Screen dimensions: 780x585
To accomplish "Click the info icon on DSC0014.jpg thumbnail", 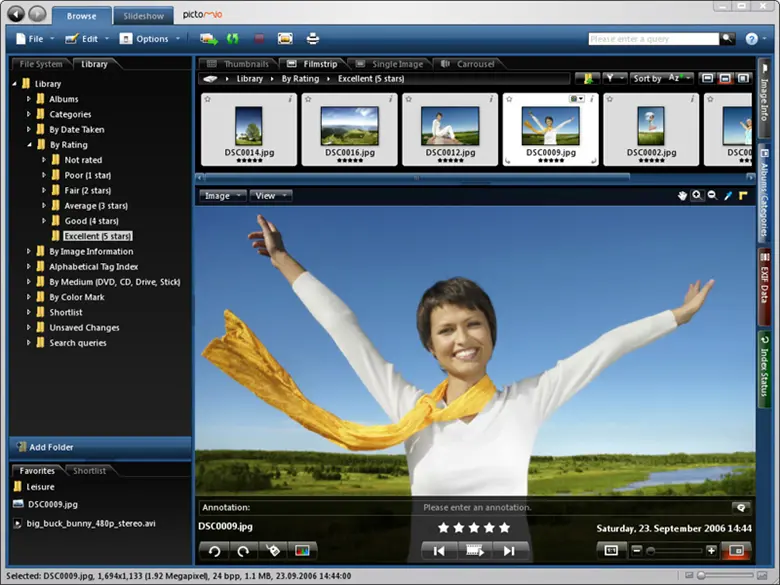I will (x=290, y=99).
